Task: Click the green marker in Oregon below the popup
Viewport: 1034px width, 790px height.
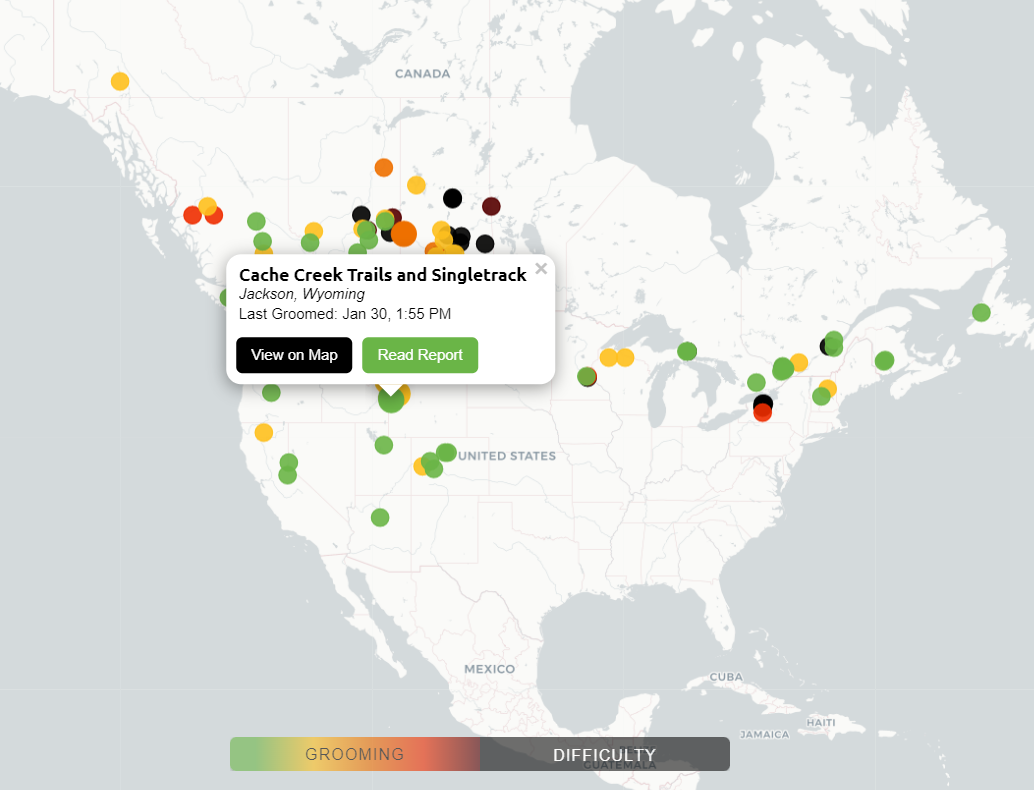Action: (271, 393)
